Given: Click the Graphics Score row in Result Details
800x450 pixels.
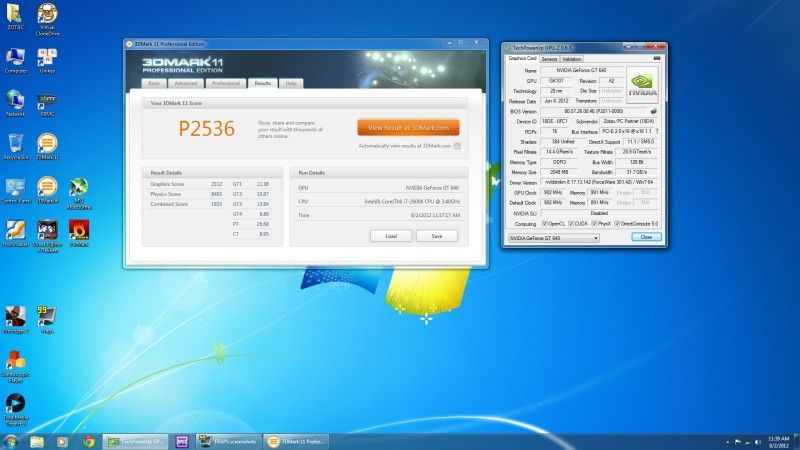Looking at the screenshot, I should (x=186, y=184).
